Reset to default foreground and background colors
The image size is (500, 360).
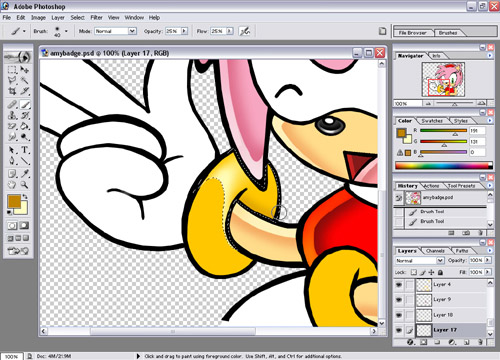[10, 212]
